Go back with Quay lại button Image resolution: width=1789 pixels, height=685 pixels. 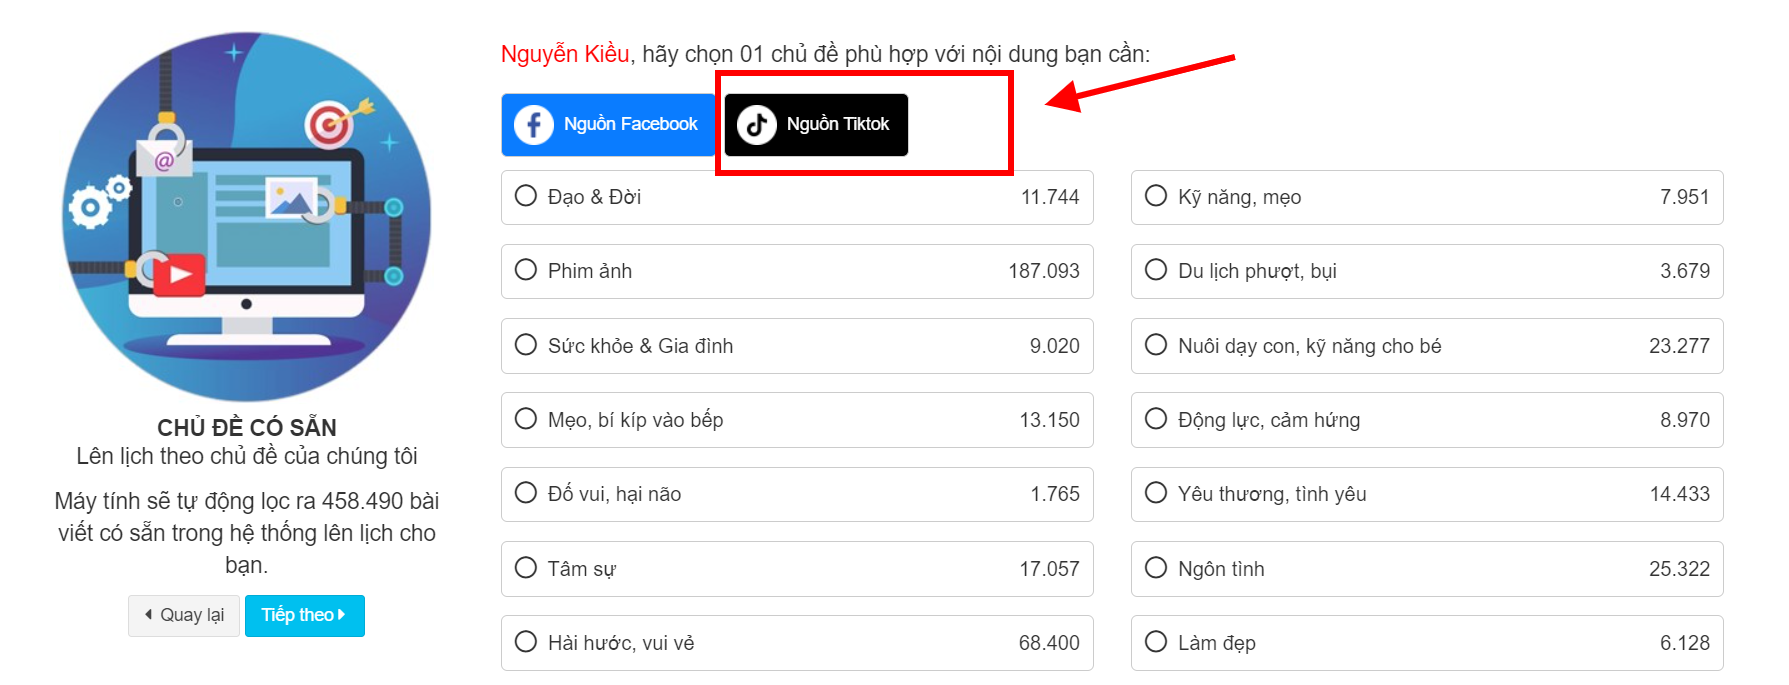coord(184,616)
